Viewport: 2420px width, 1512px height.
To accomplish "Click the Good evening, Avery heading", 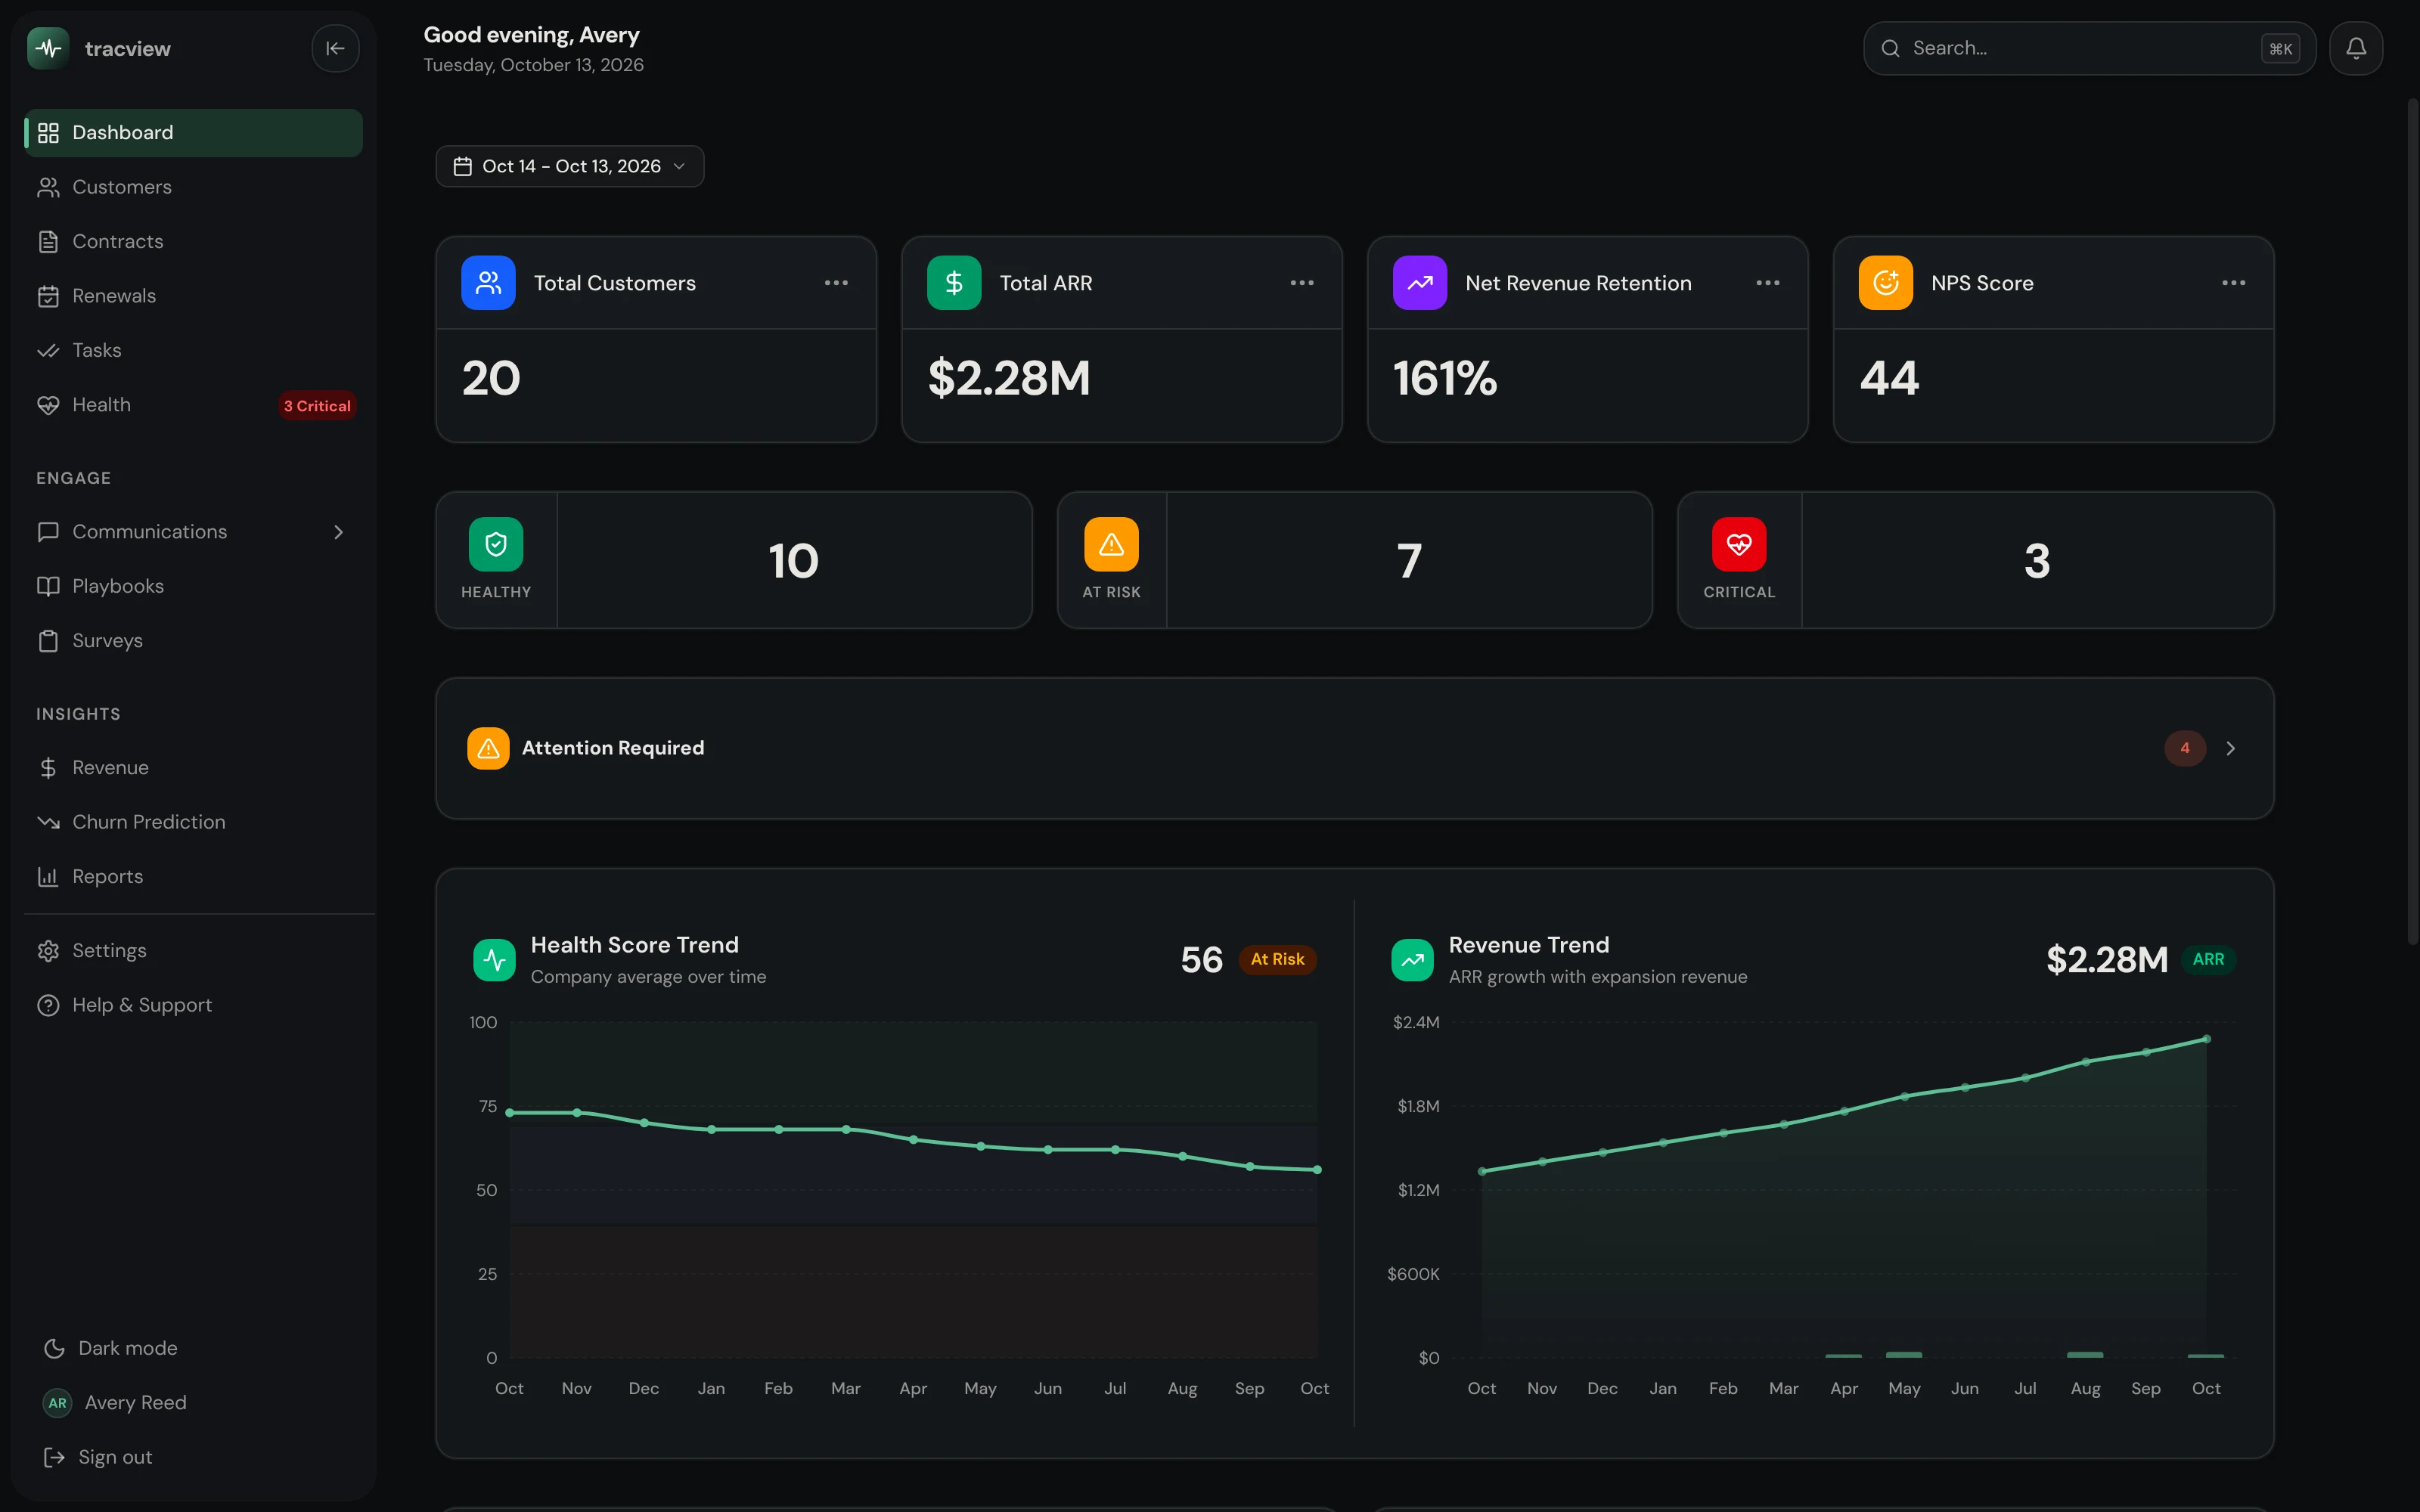I will coord(531,35).
